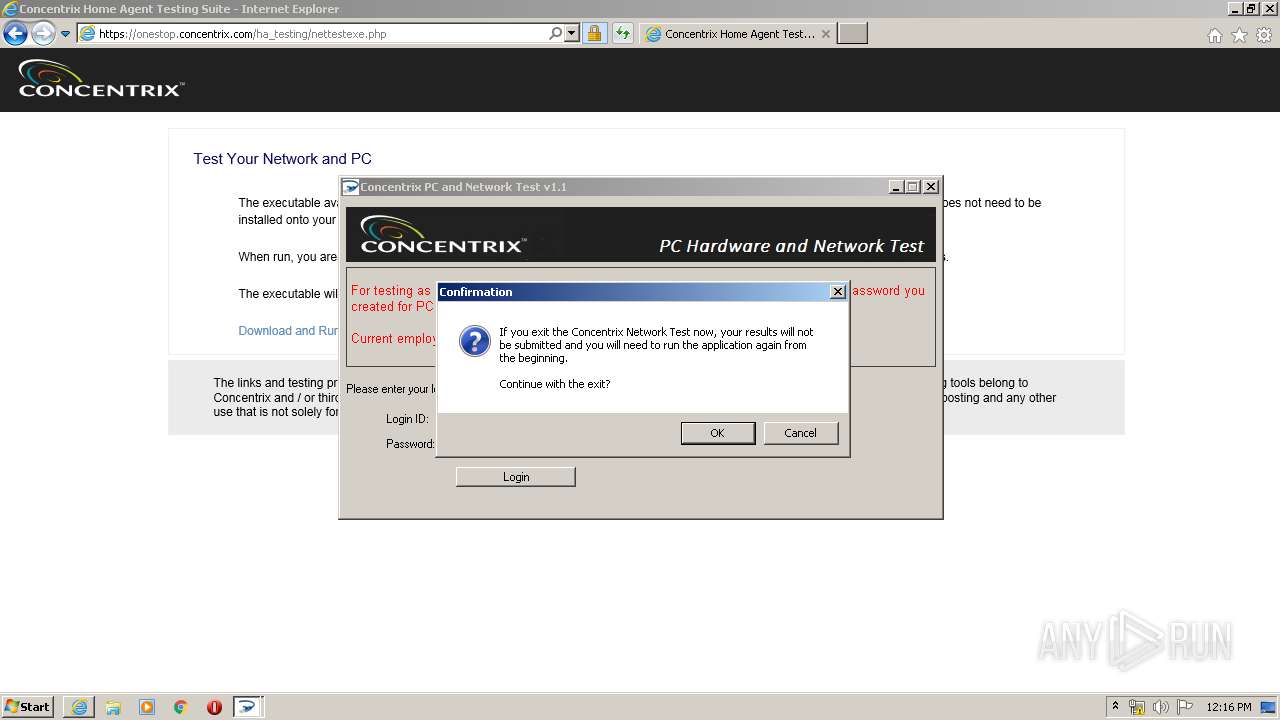
Task: Open the Action Center flag icon
Action: coord(1185,707)
